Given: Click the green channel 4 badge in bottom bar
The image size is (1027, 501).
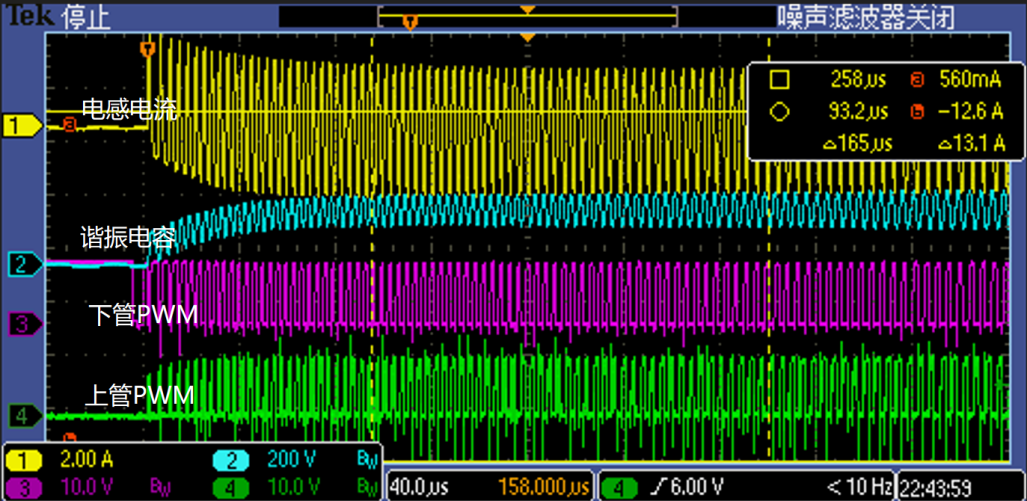Looking at the screenshot, I should pyautogui.click(x=232, y=487).
